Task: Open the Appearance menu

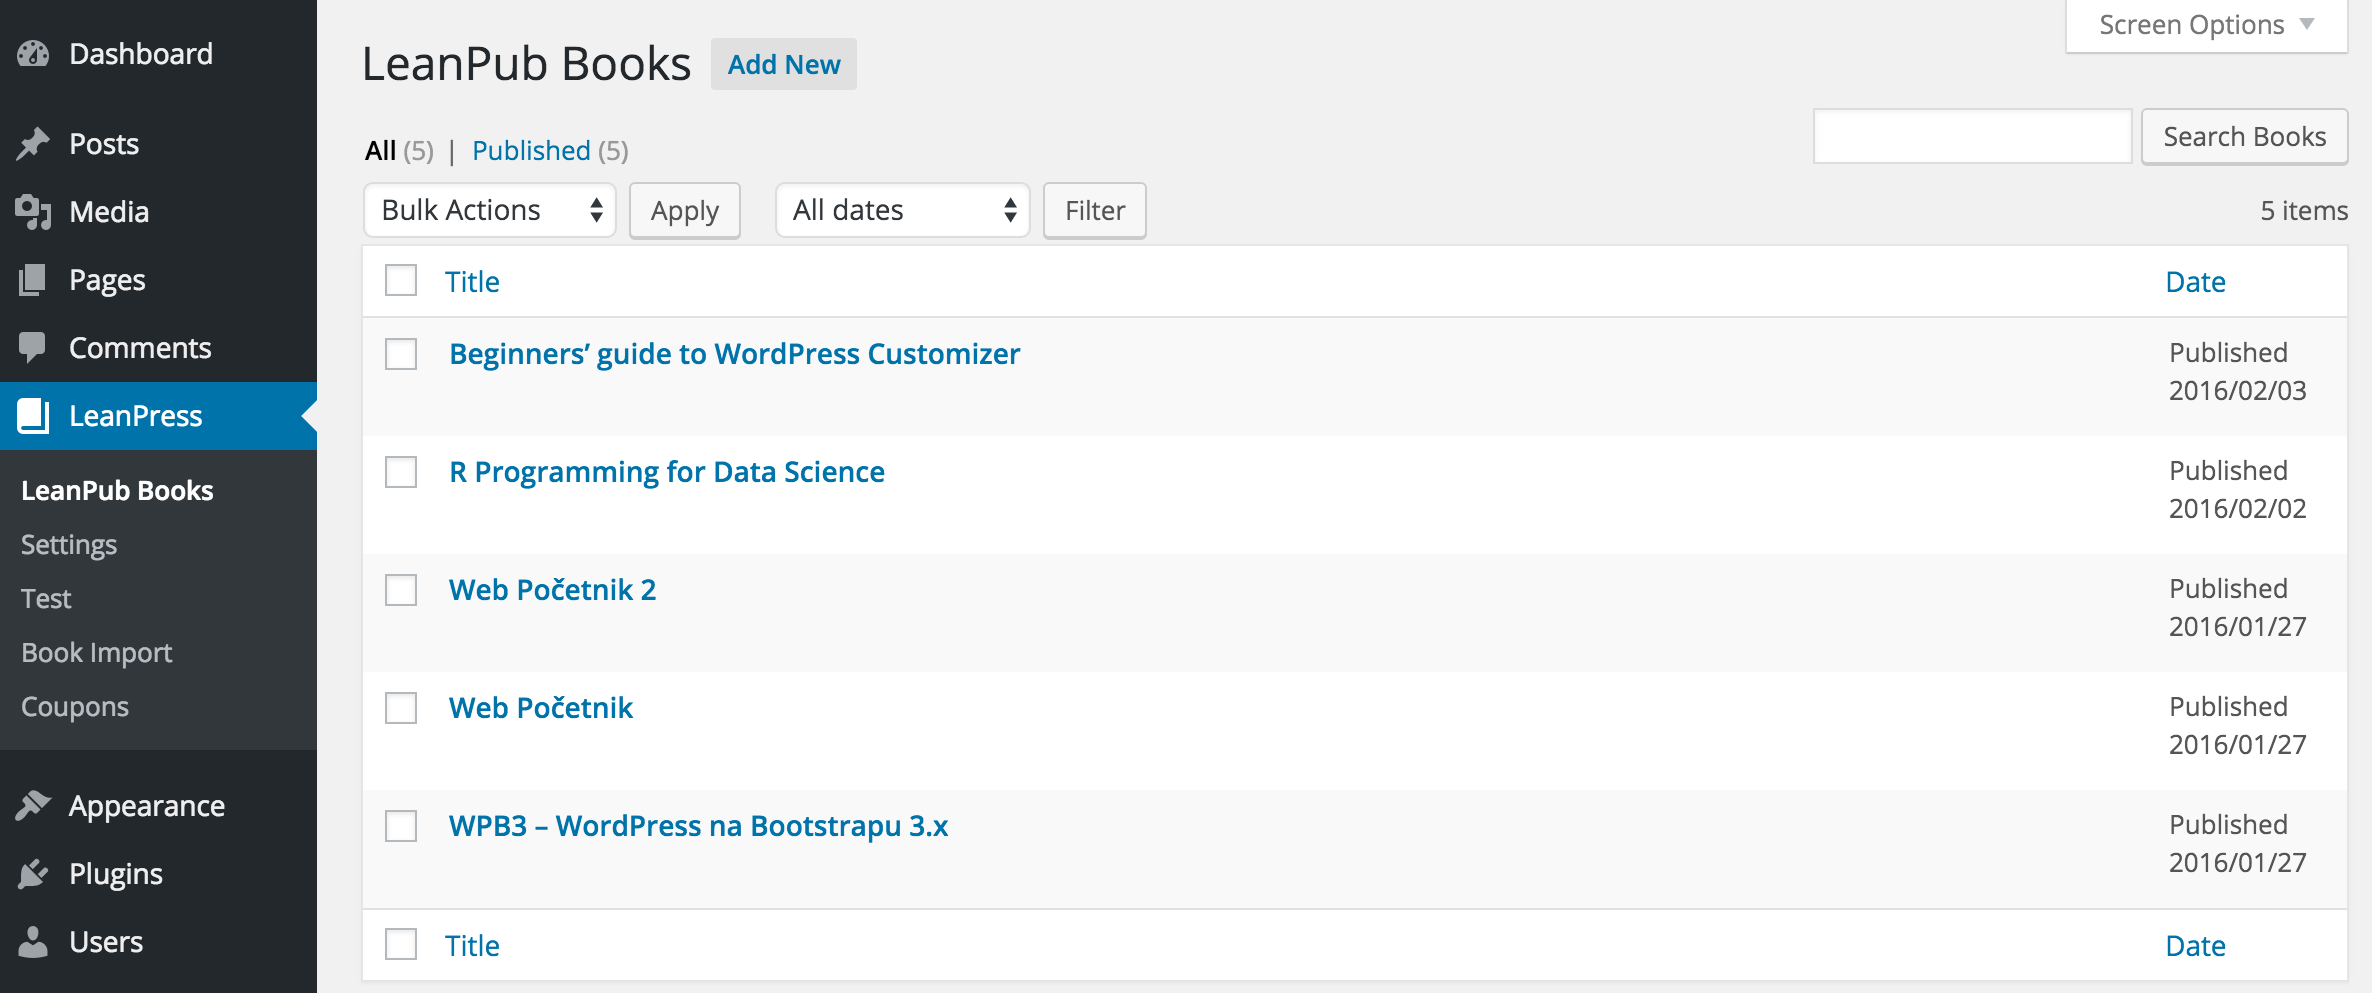Action: 158,806
